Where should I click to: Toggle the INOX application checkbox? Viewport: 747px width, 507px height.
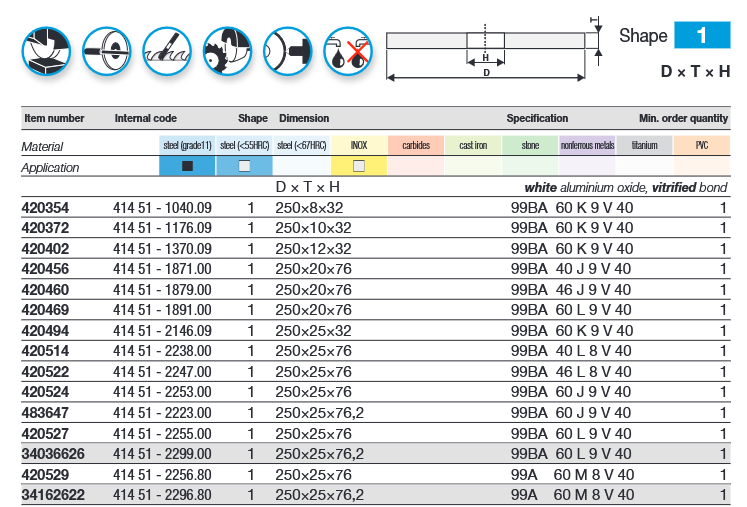point(359,166)
